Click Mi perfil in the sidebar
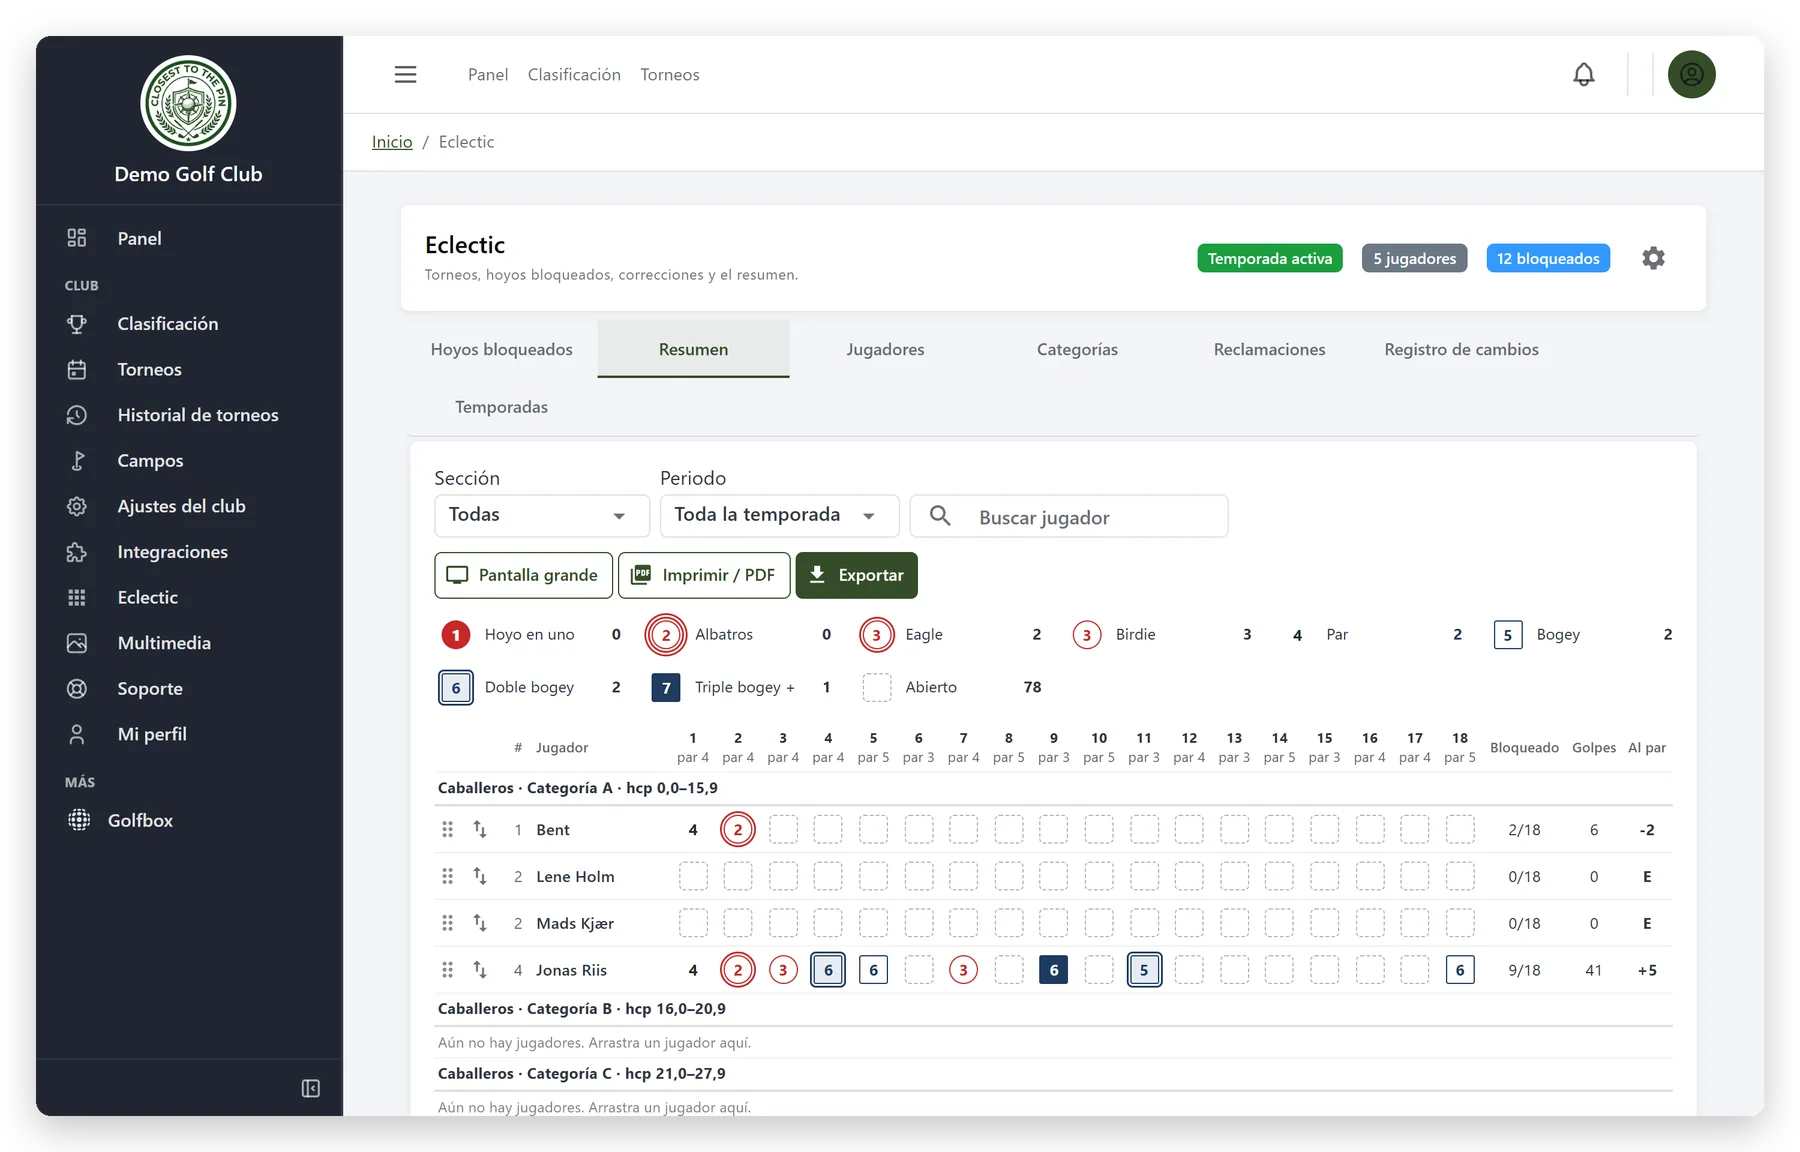Viewport: 1800px width, 1152px height. click(152, 734)
